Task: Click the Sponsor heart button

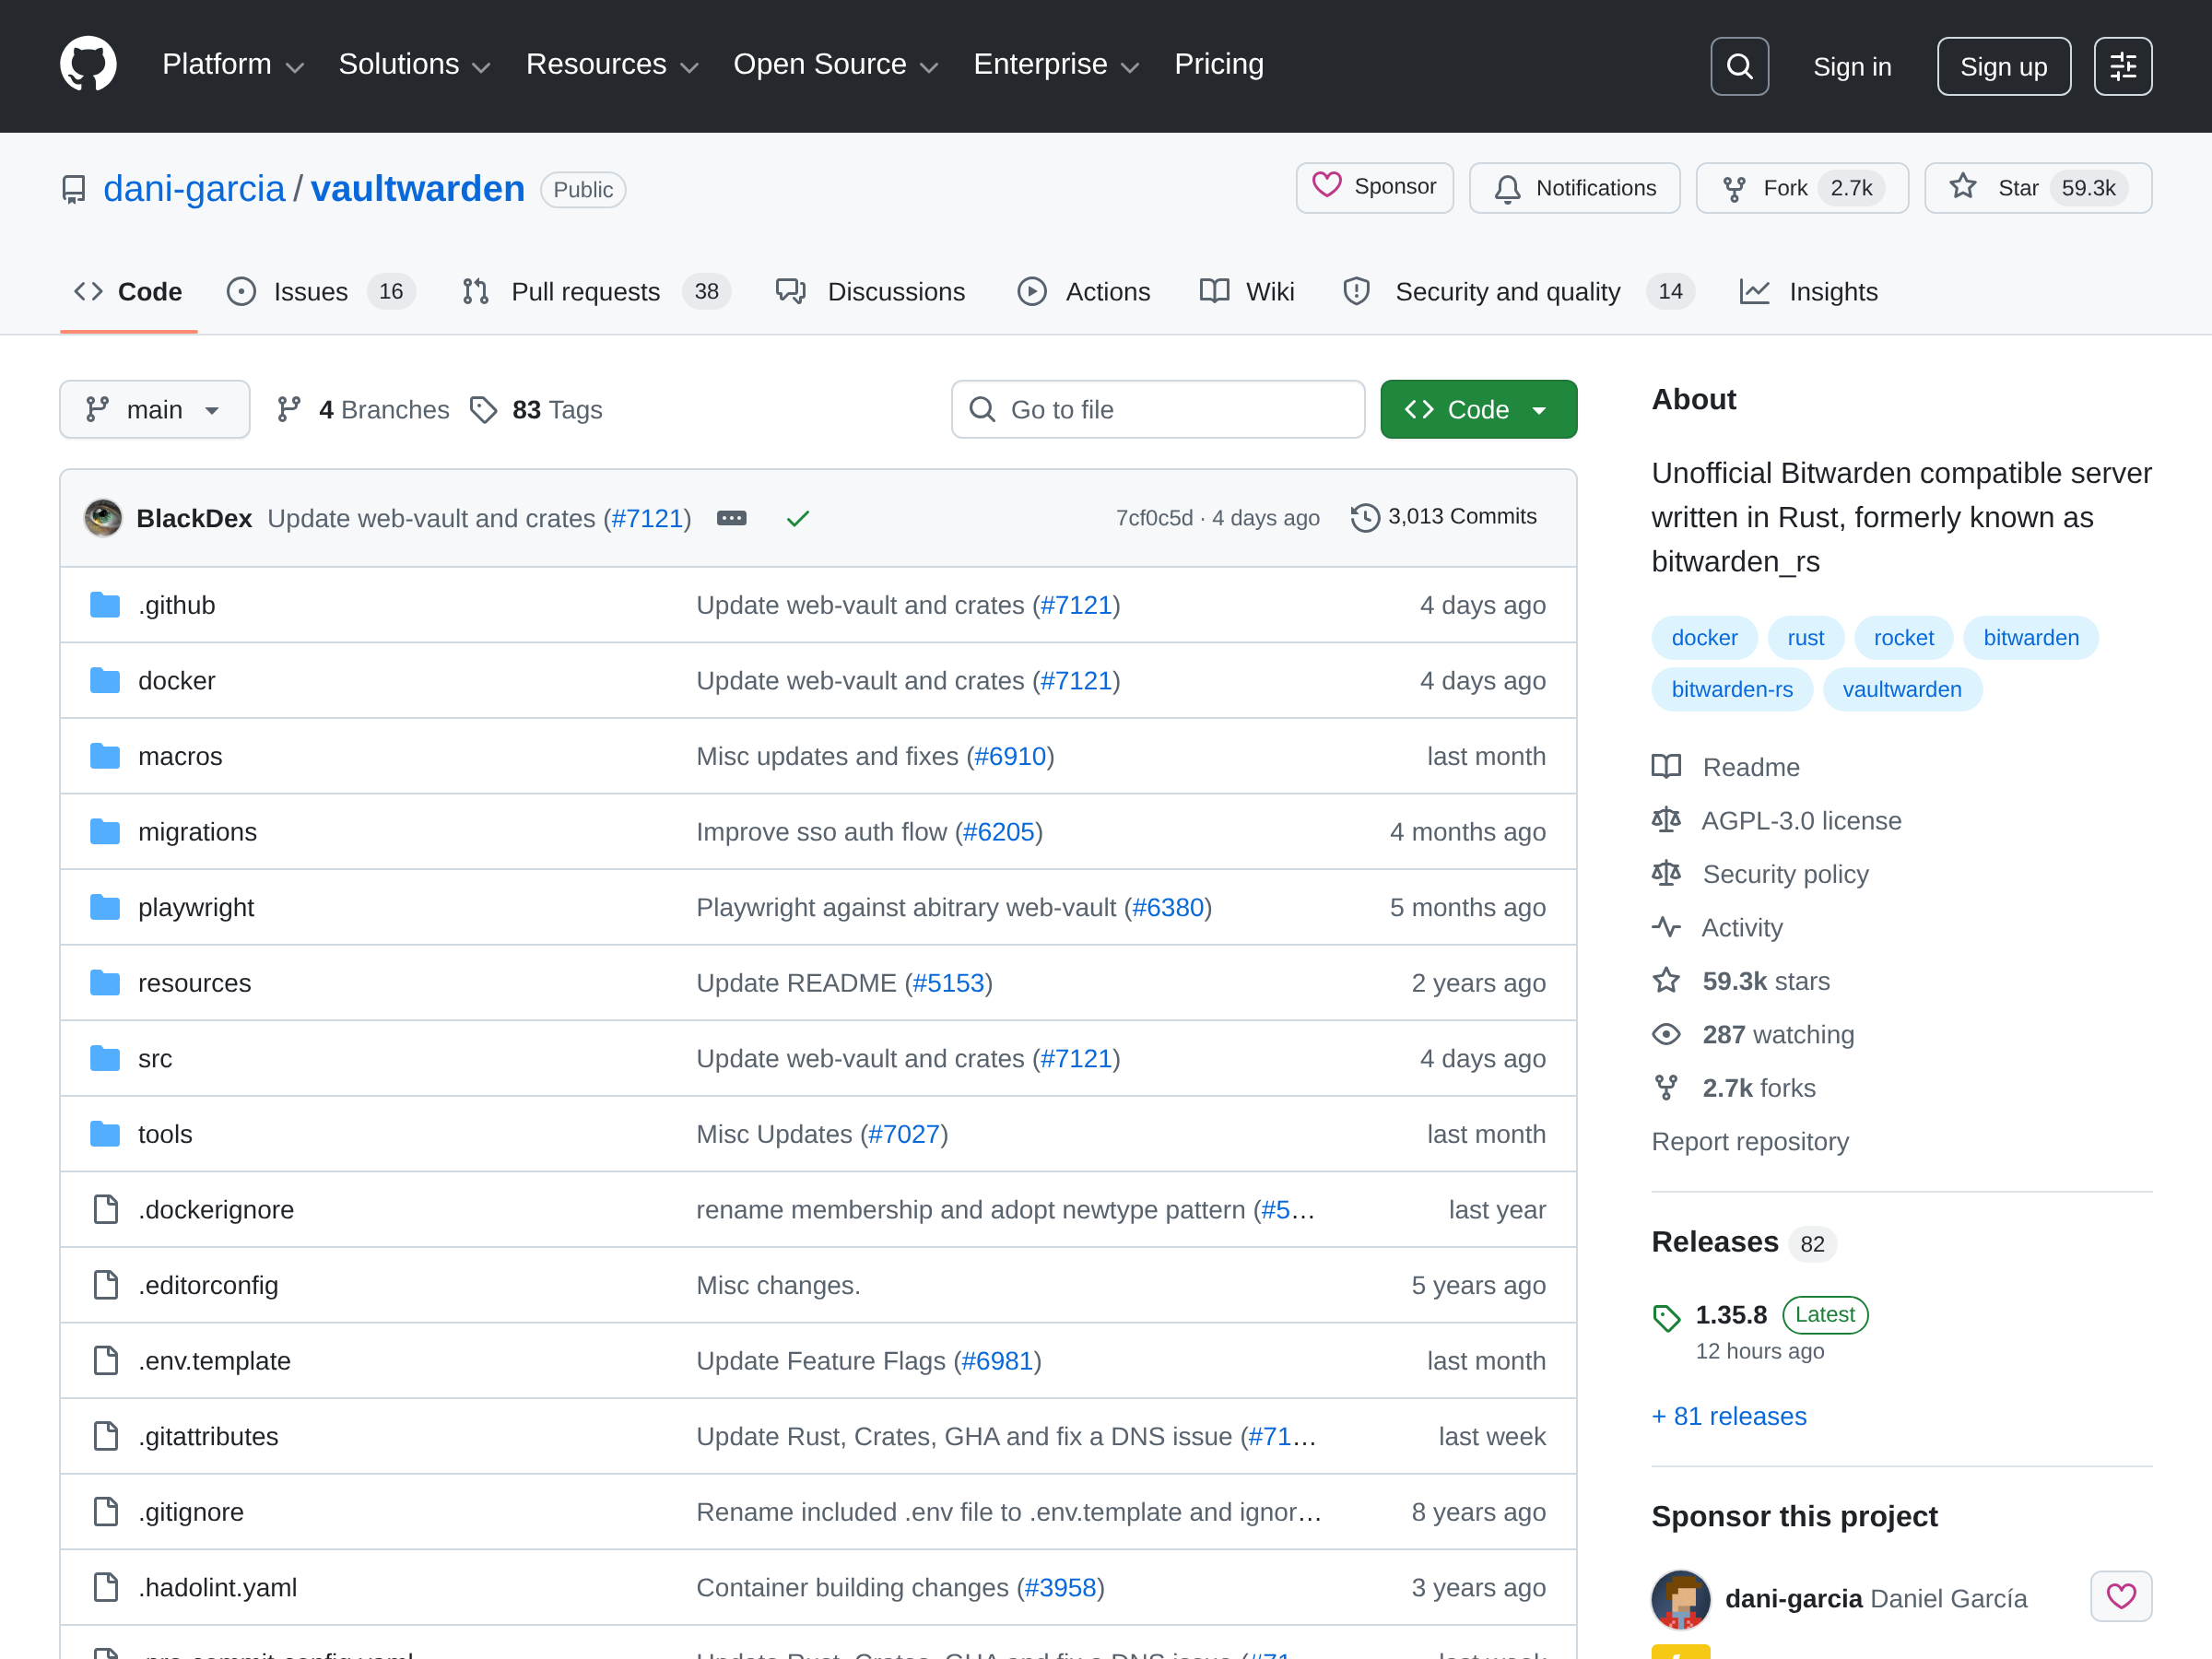Action: point(1374,187)
